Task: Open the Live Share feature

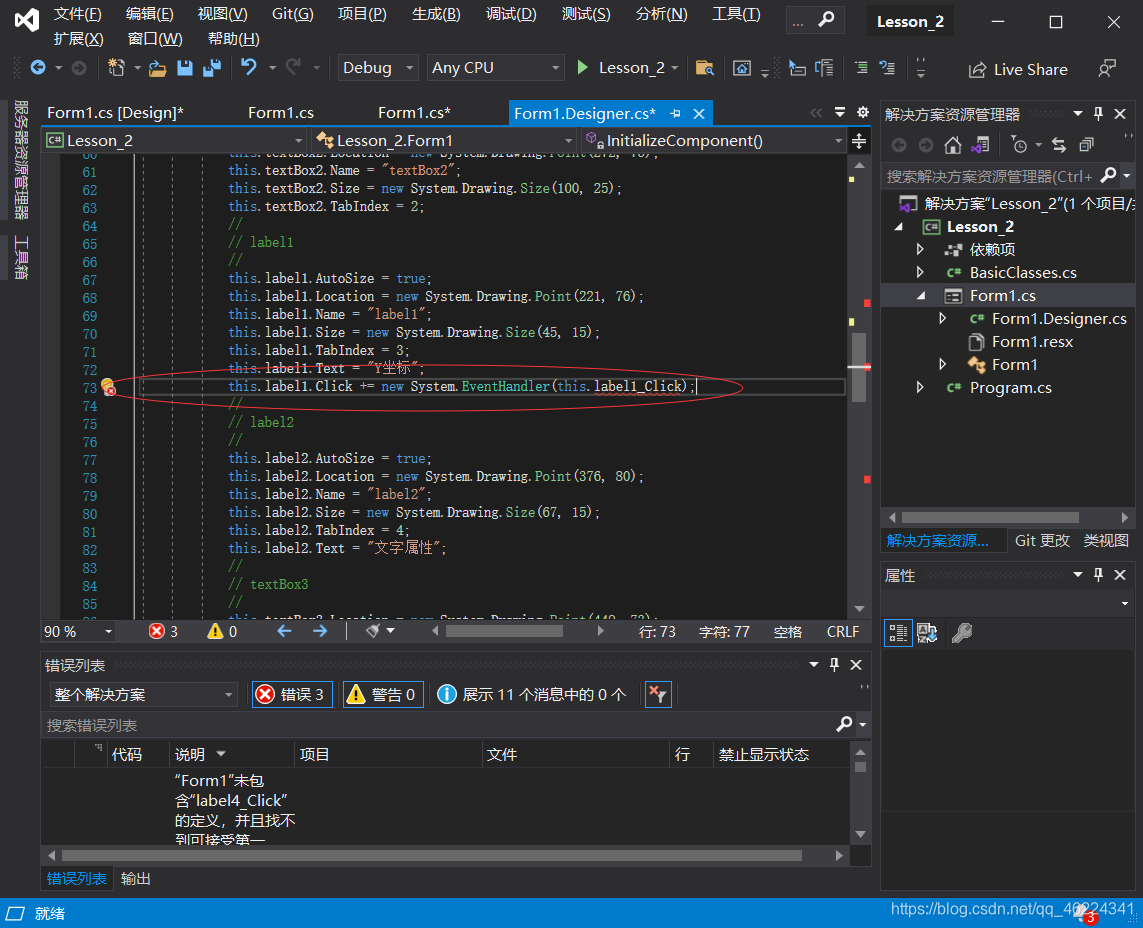Action: (x=1018, y=69)
